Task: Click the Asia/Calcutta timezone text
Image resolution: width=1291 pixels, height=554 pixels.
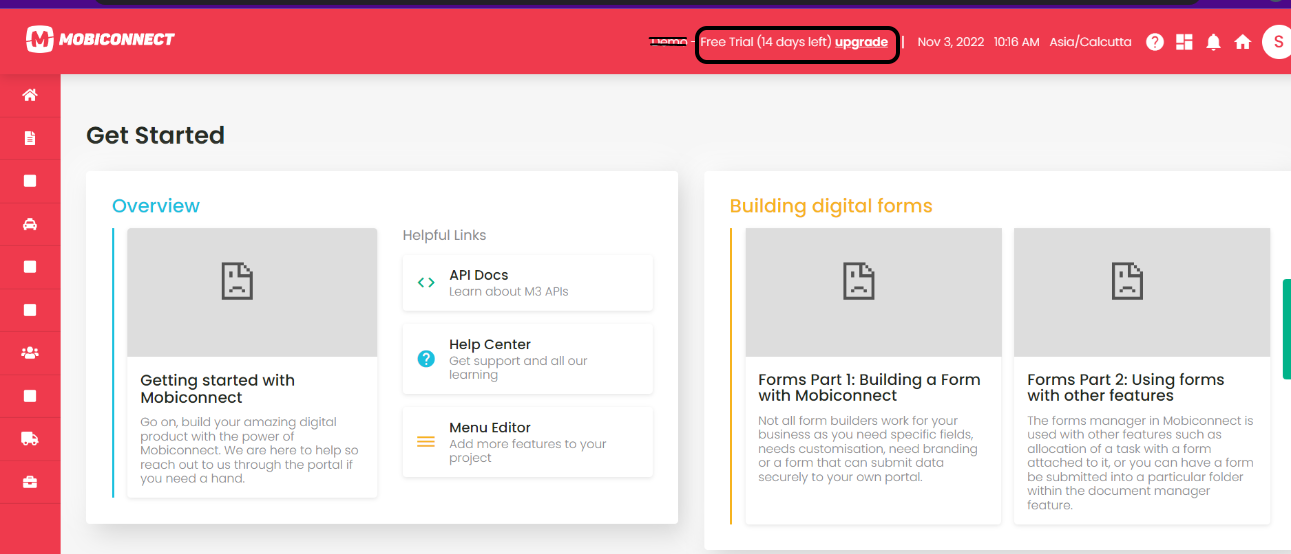Action: (x=1090, y=42)
